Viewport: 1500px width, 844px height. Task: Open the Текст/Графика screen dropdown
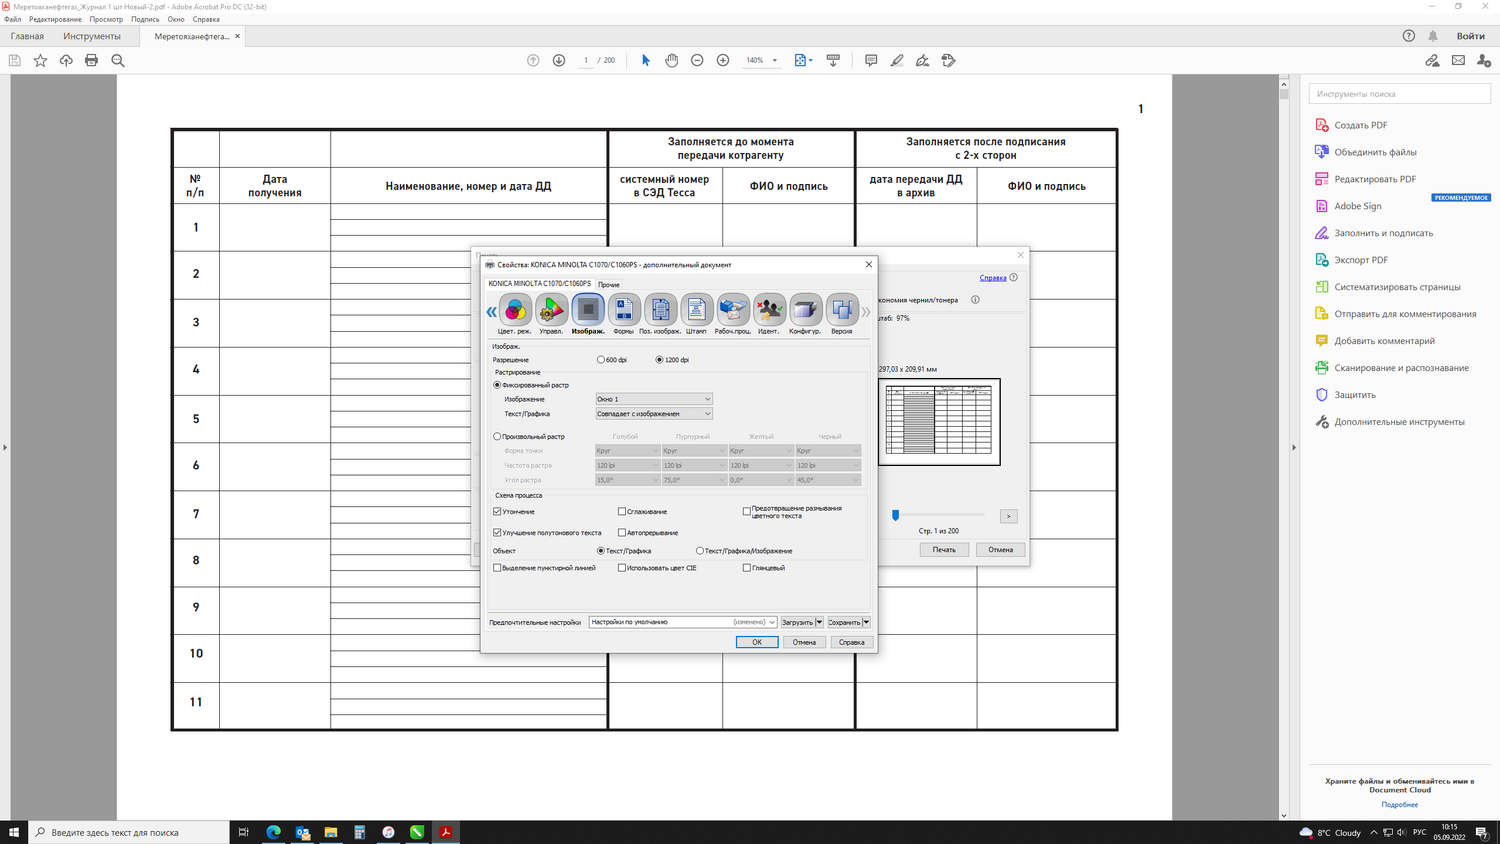pyautogui.click(x=654, y=414)
